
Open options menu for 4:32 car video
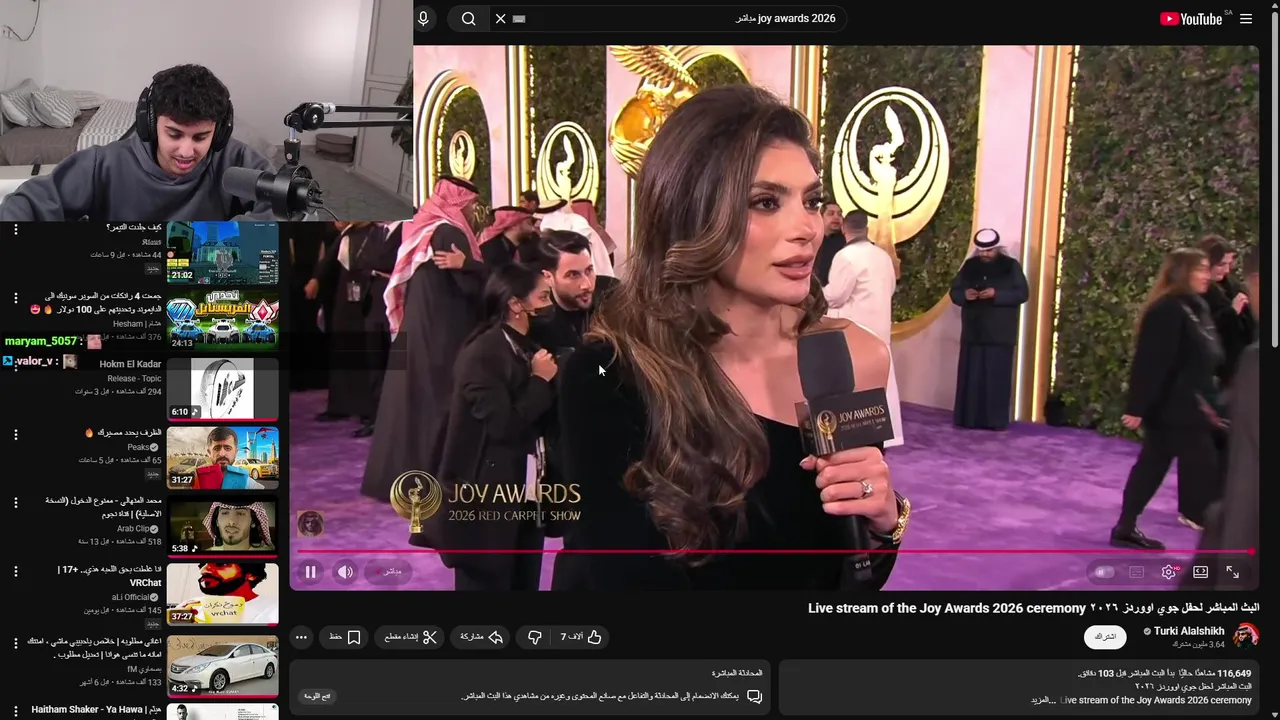[x=15, y=643]
